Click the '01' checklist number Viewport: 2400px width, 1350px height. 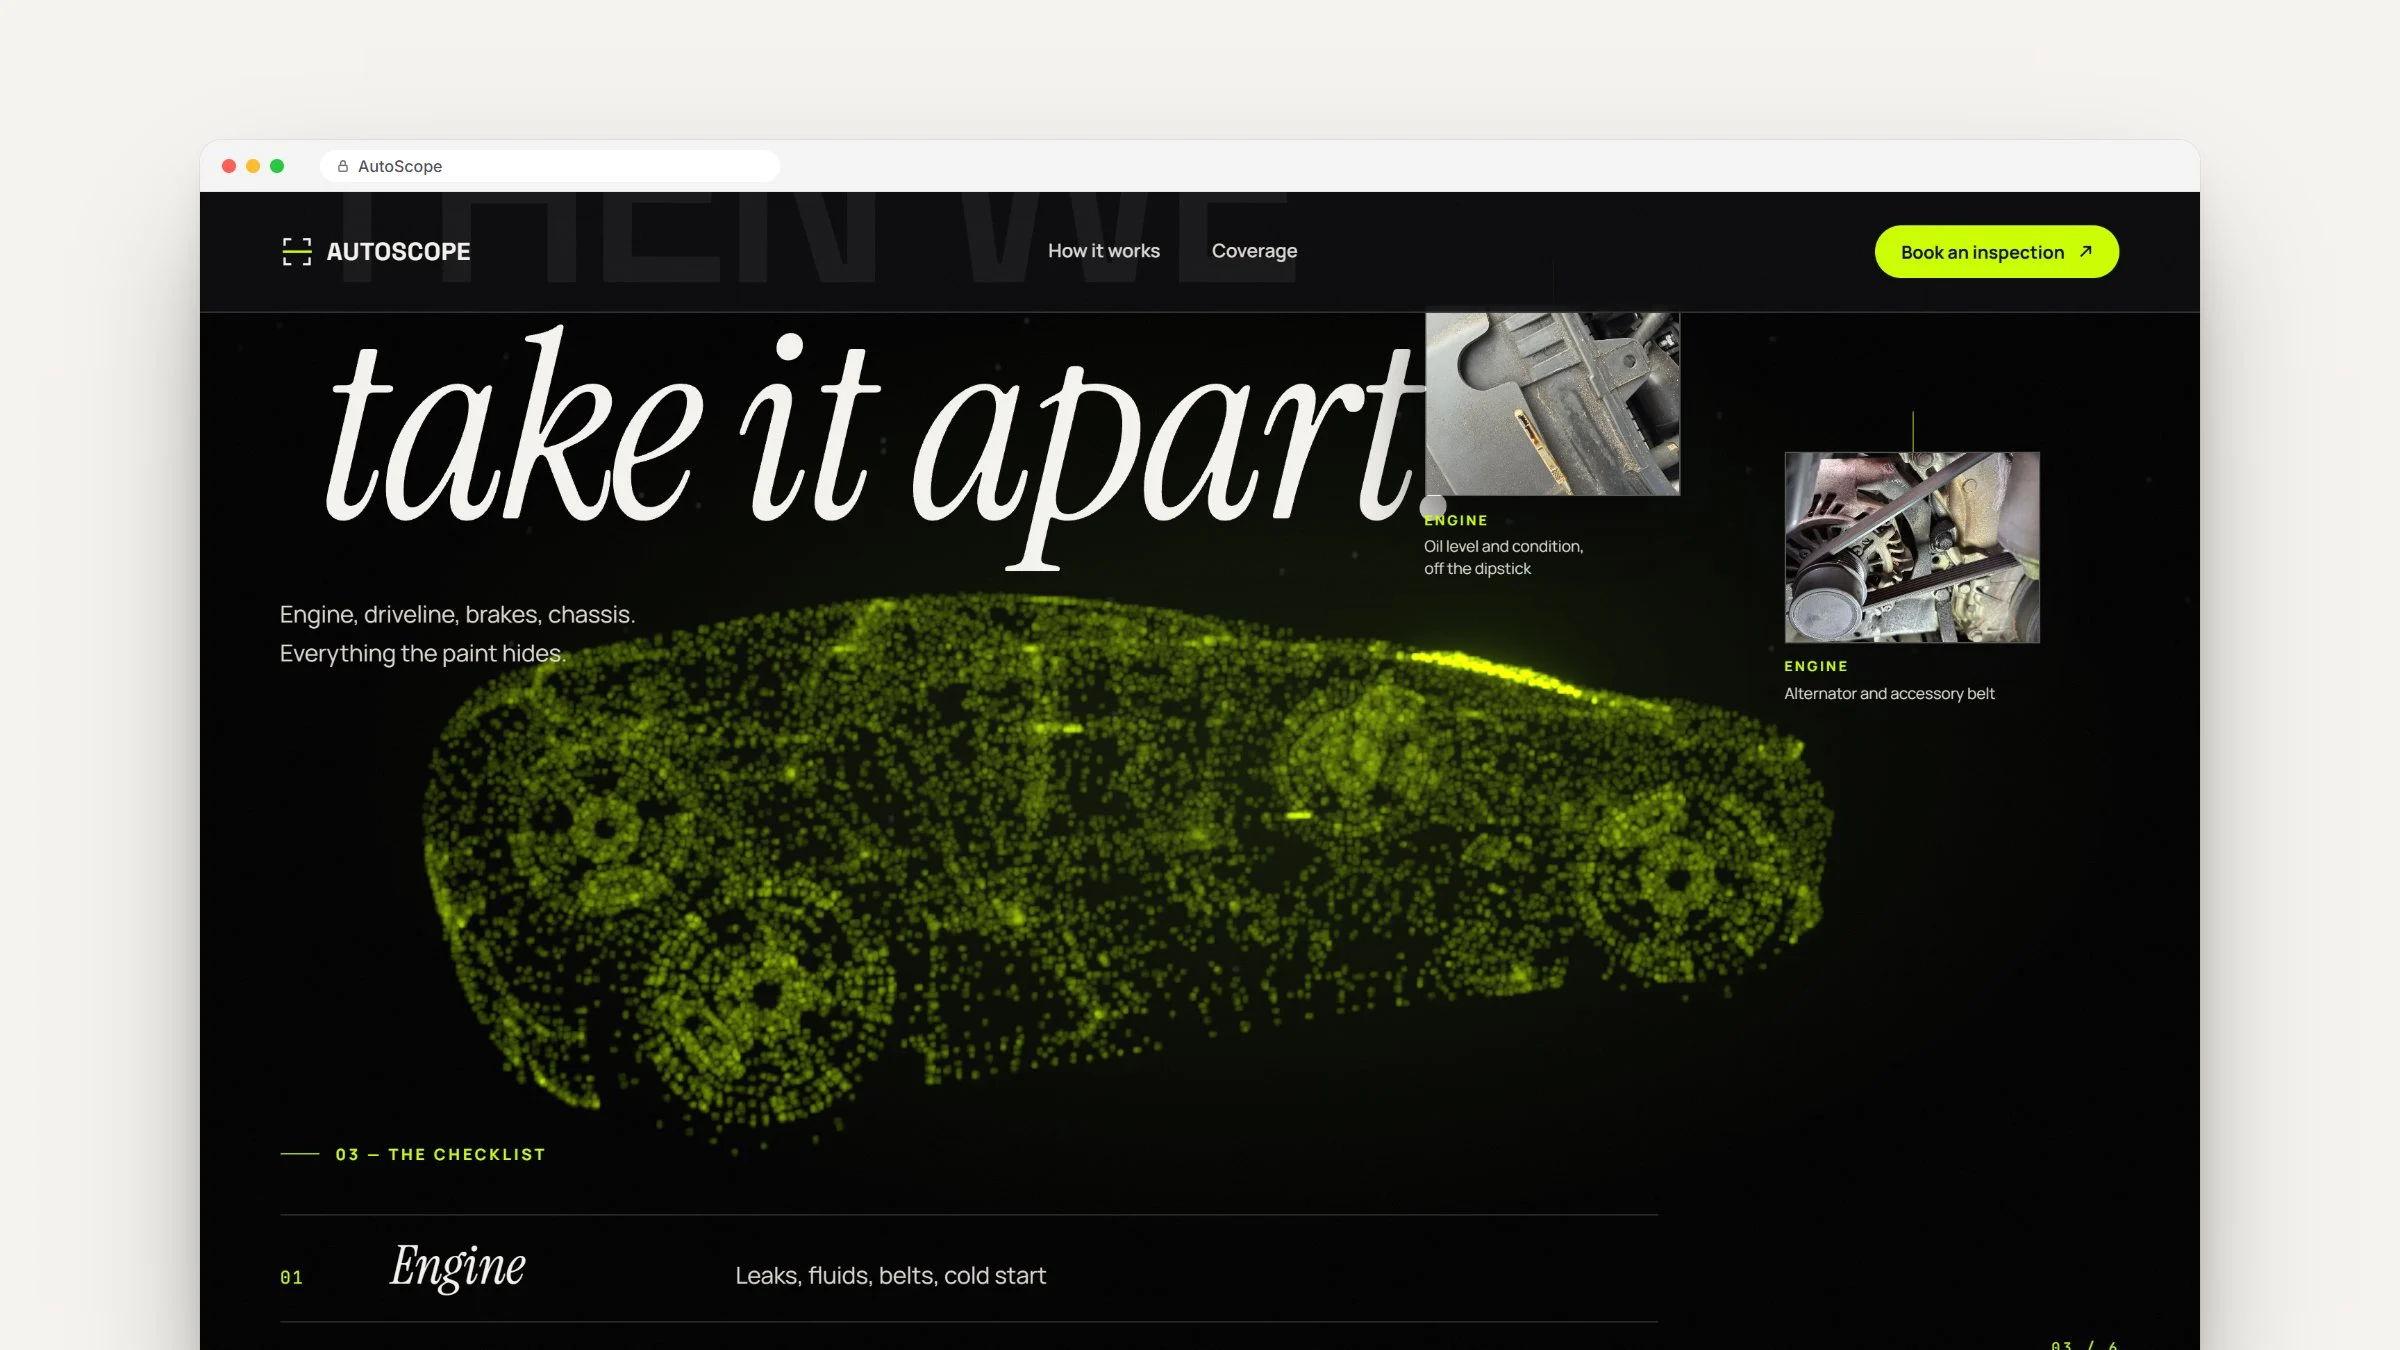(x=291, y=1277)
